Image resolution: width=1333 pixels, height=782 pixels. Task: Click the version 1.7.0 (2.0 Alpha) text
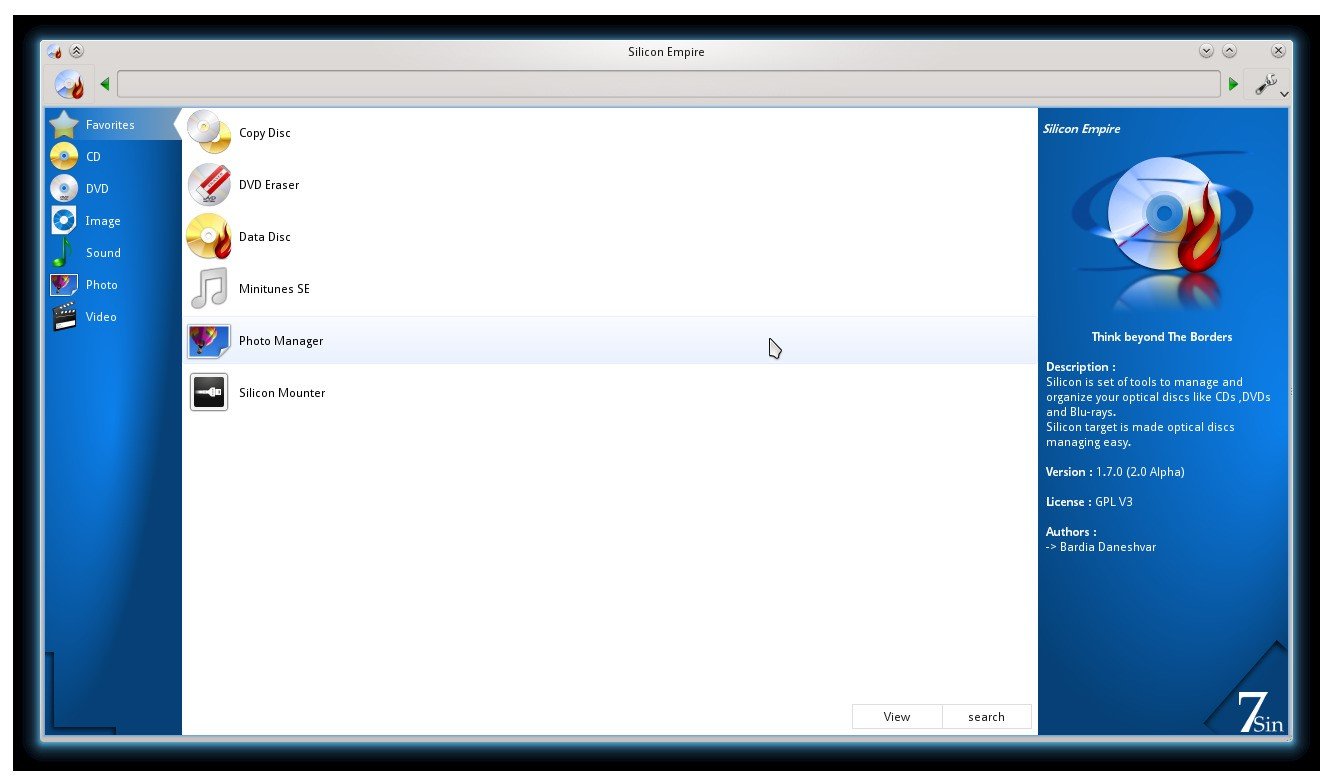[x=1140, y=472]
